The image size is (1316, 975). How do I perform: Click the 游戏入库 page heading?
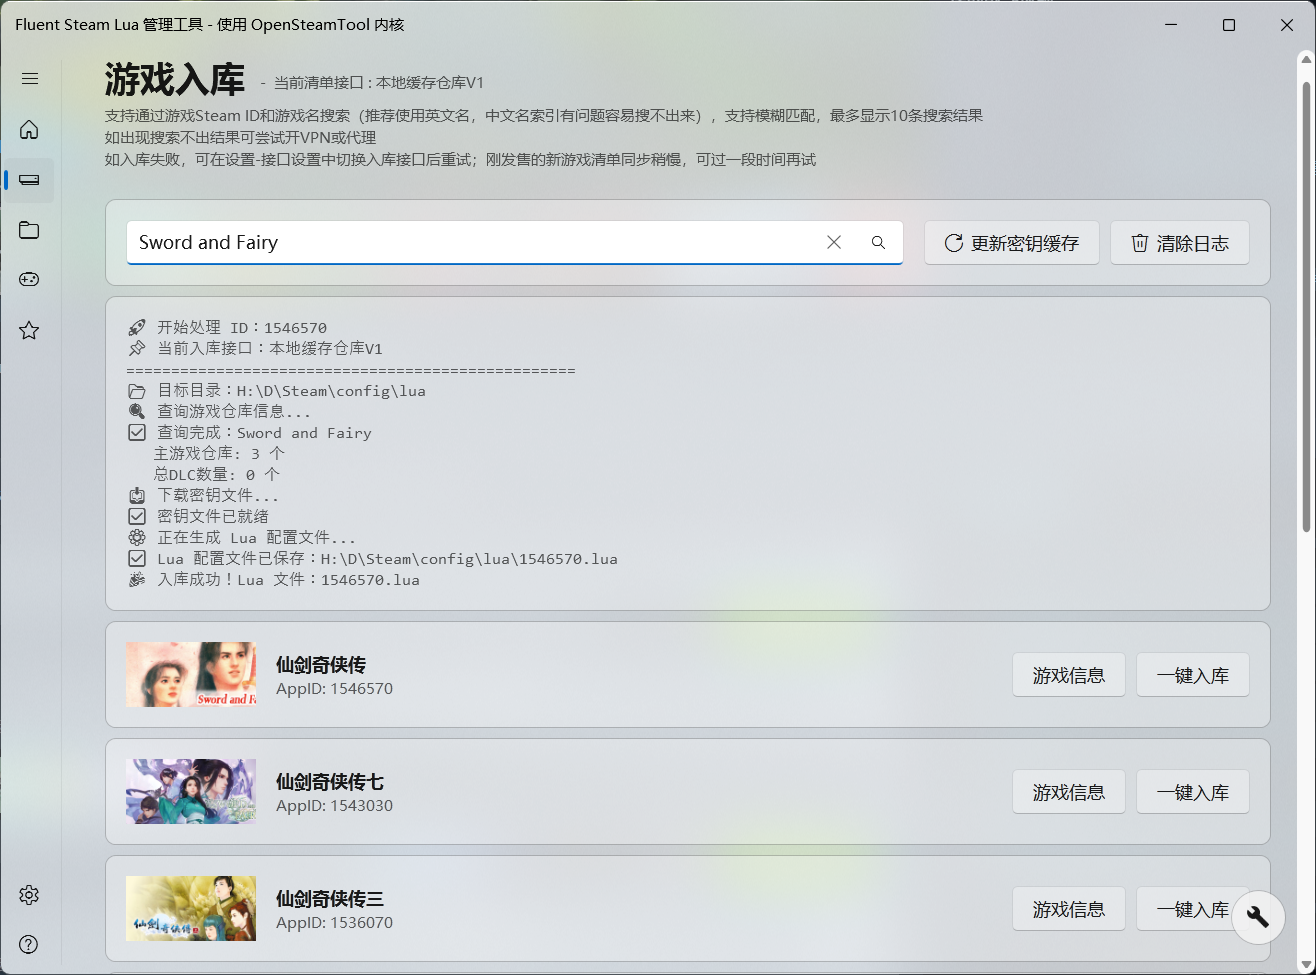tap(175, 79)
